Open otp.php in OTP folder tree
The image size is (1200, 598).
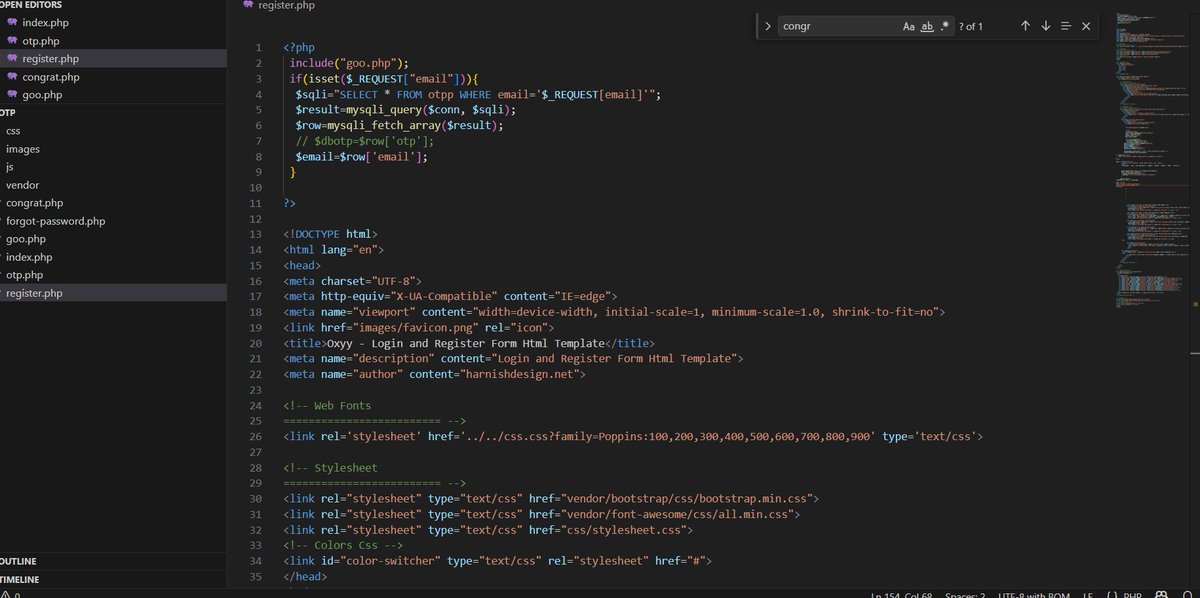(x=25, y=275)
